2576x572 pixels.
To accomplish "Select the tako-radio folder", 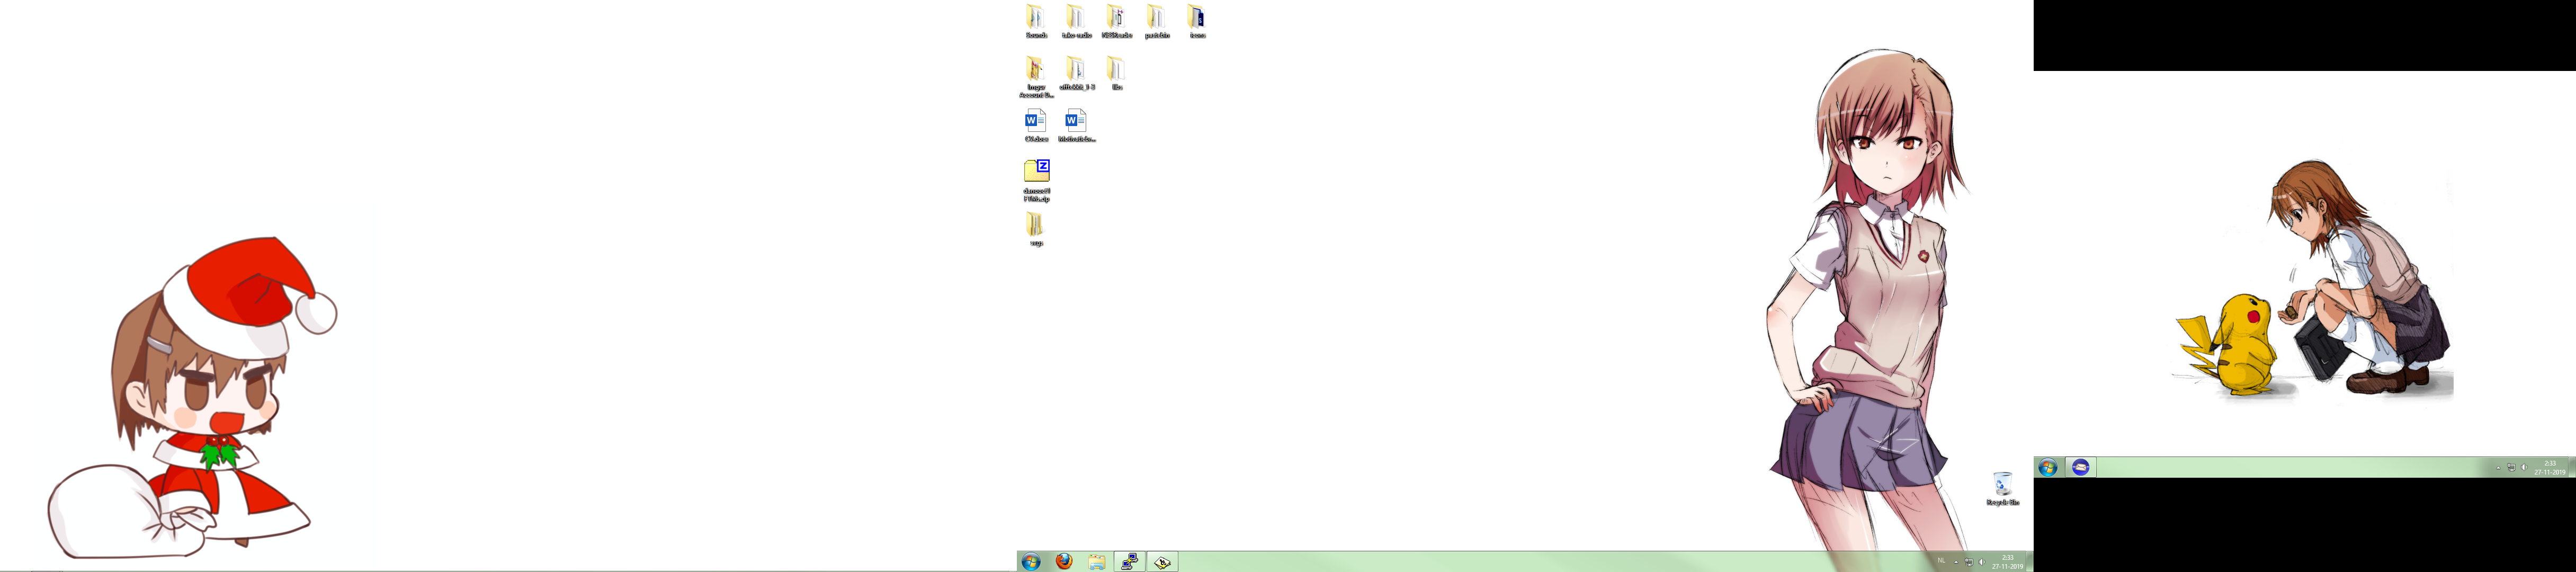I will [x=1075, y=19].
